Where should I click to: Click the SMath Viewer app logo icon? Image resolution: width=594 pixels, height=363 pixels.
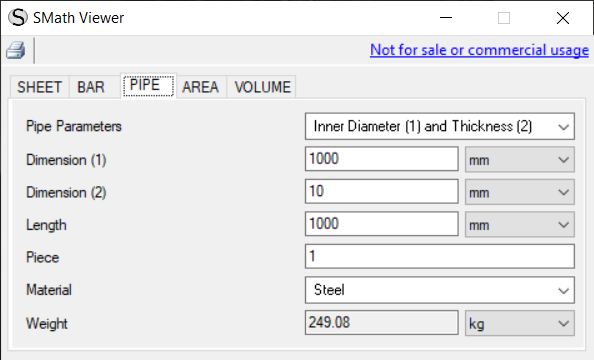(18, 17)
